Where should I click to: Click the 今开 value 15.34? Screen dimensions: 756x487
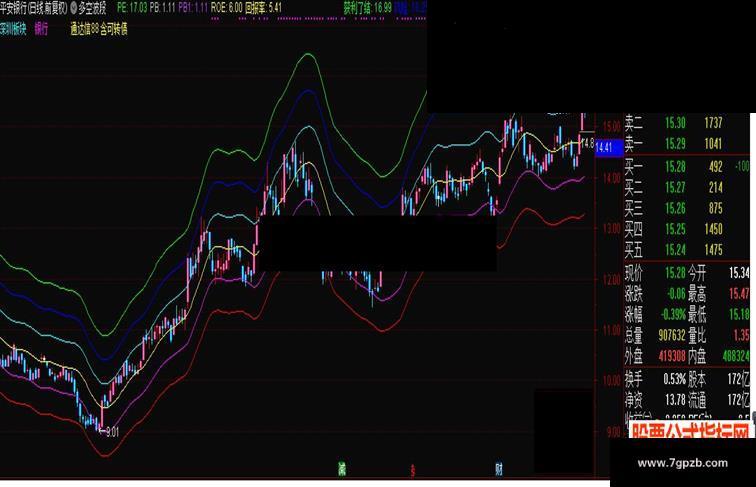[x=739, y=273]
